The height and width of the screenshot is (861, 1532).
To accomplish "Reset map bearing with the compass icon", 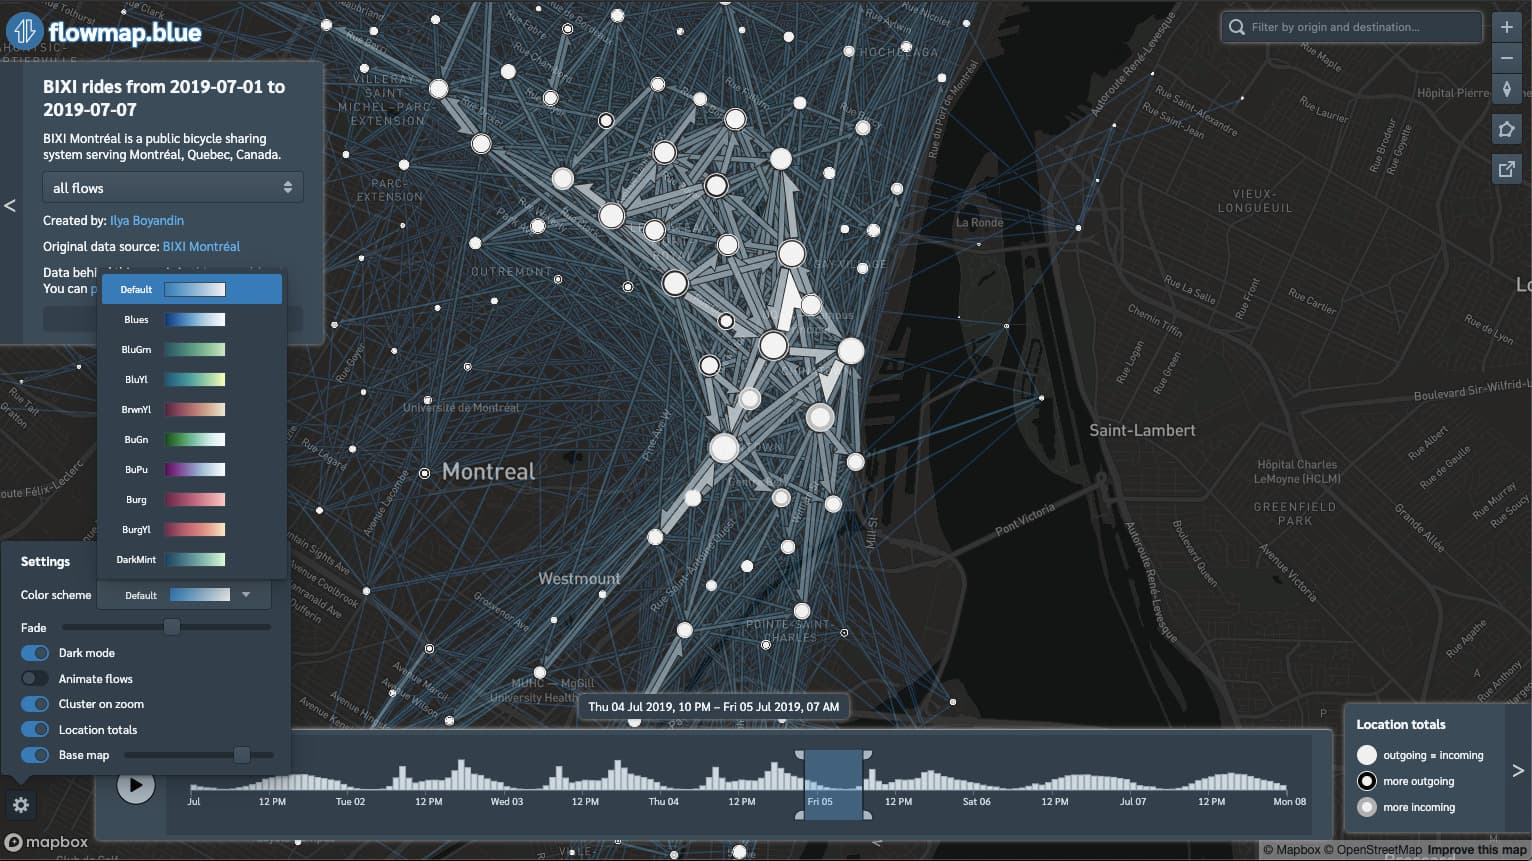I will pyautogui.click(x=1506, y=90).
